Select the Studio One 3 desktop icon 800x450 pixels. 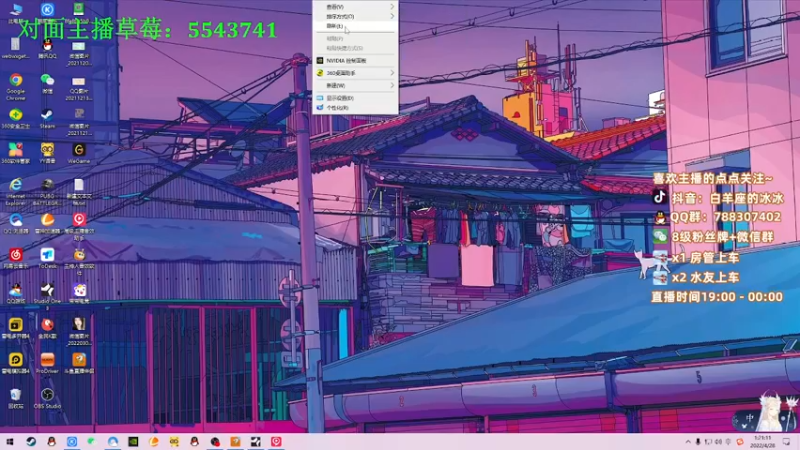47,297
